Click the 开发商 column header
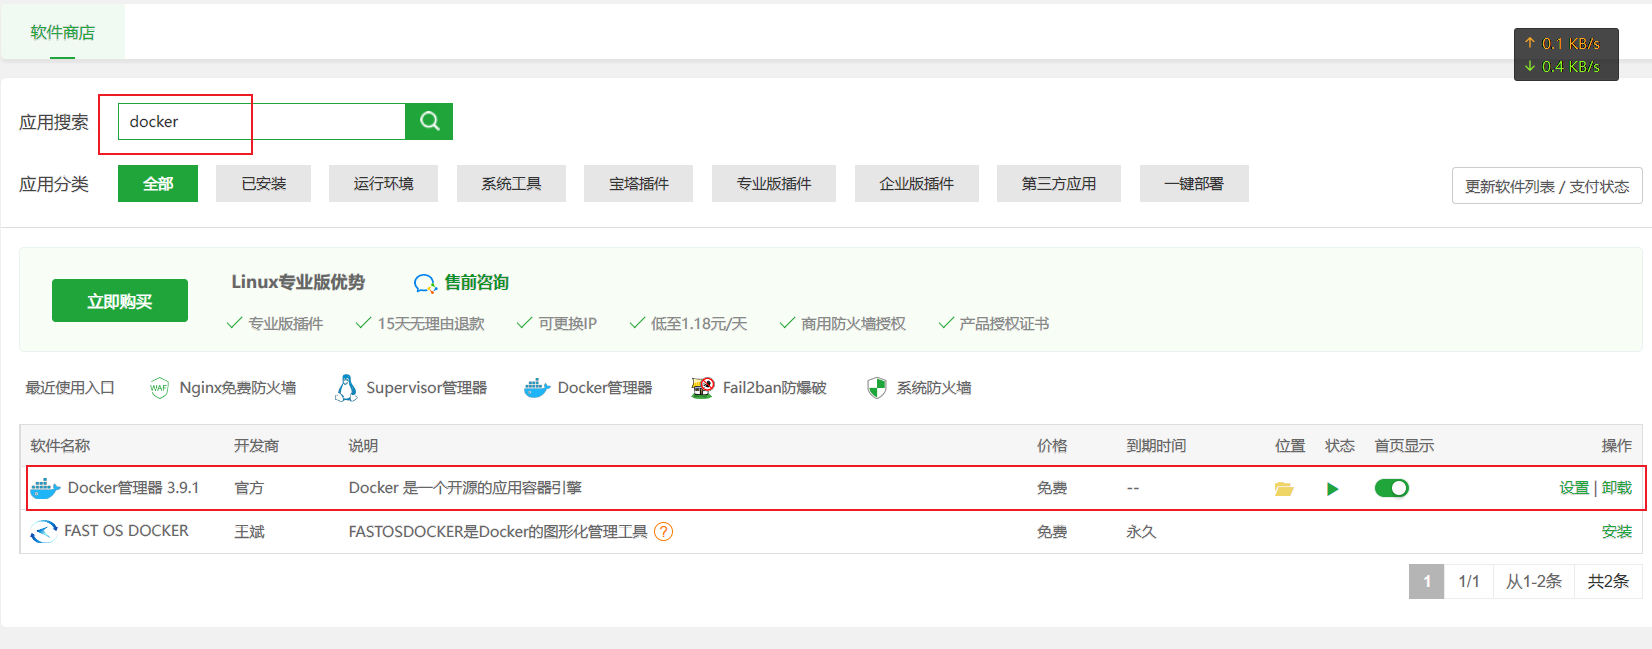This screenshot has height=649, width=1652. (x=257, y=446)
